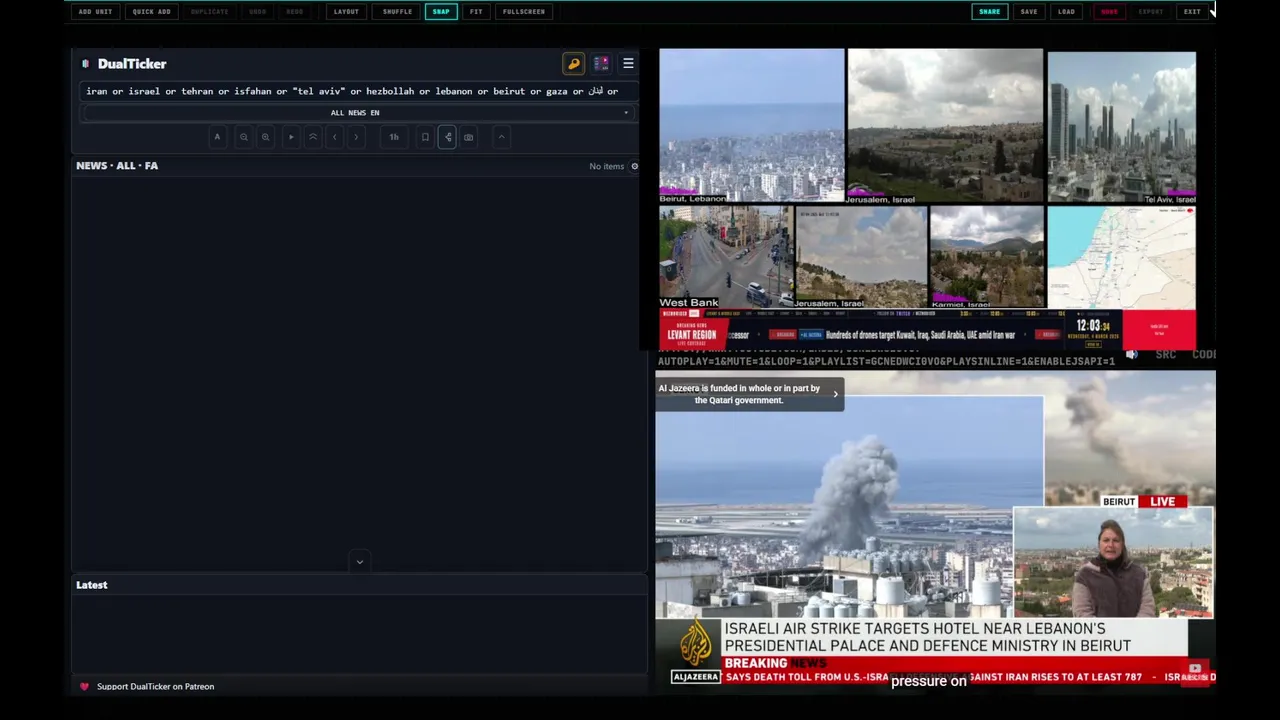Open the West Bank street webcam thumbnail

(725, 257)
